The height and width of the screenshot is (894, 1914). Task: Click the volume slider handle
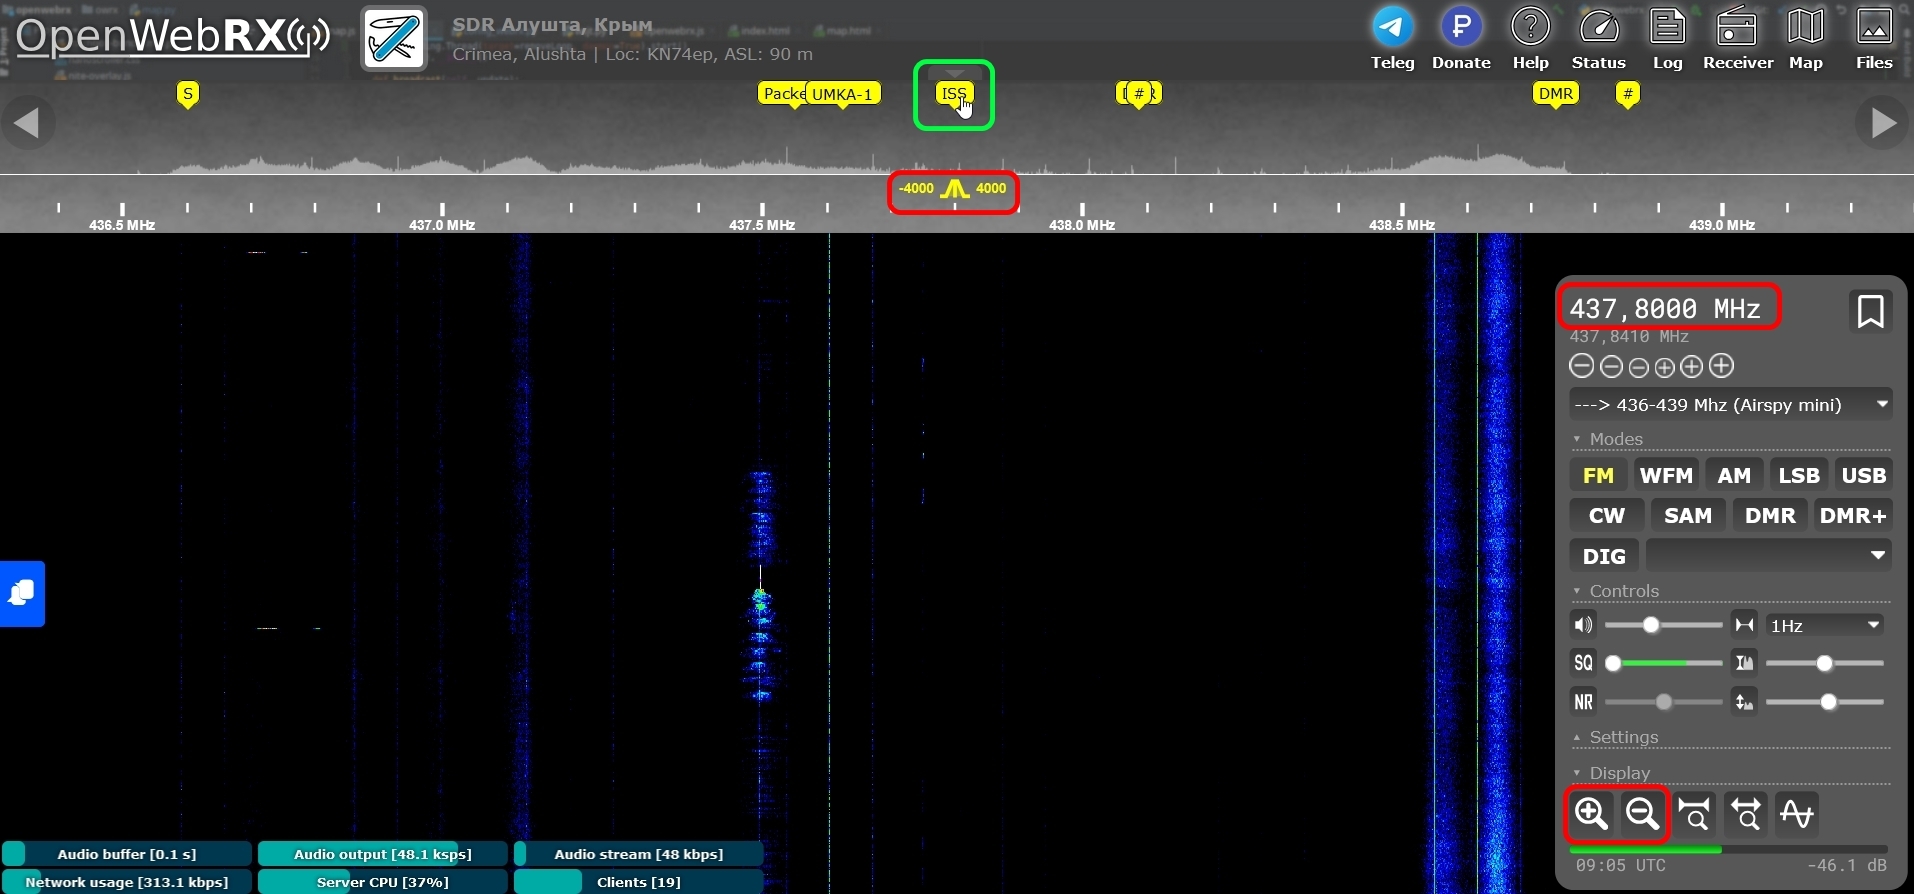click(x=1651, y=625)
